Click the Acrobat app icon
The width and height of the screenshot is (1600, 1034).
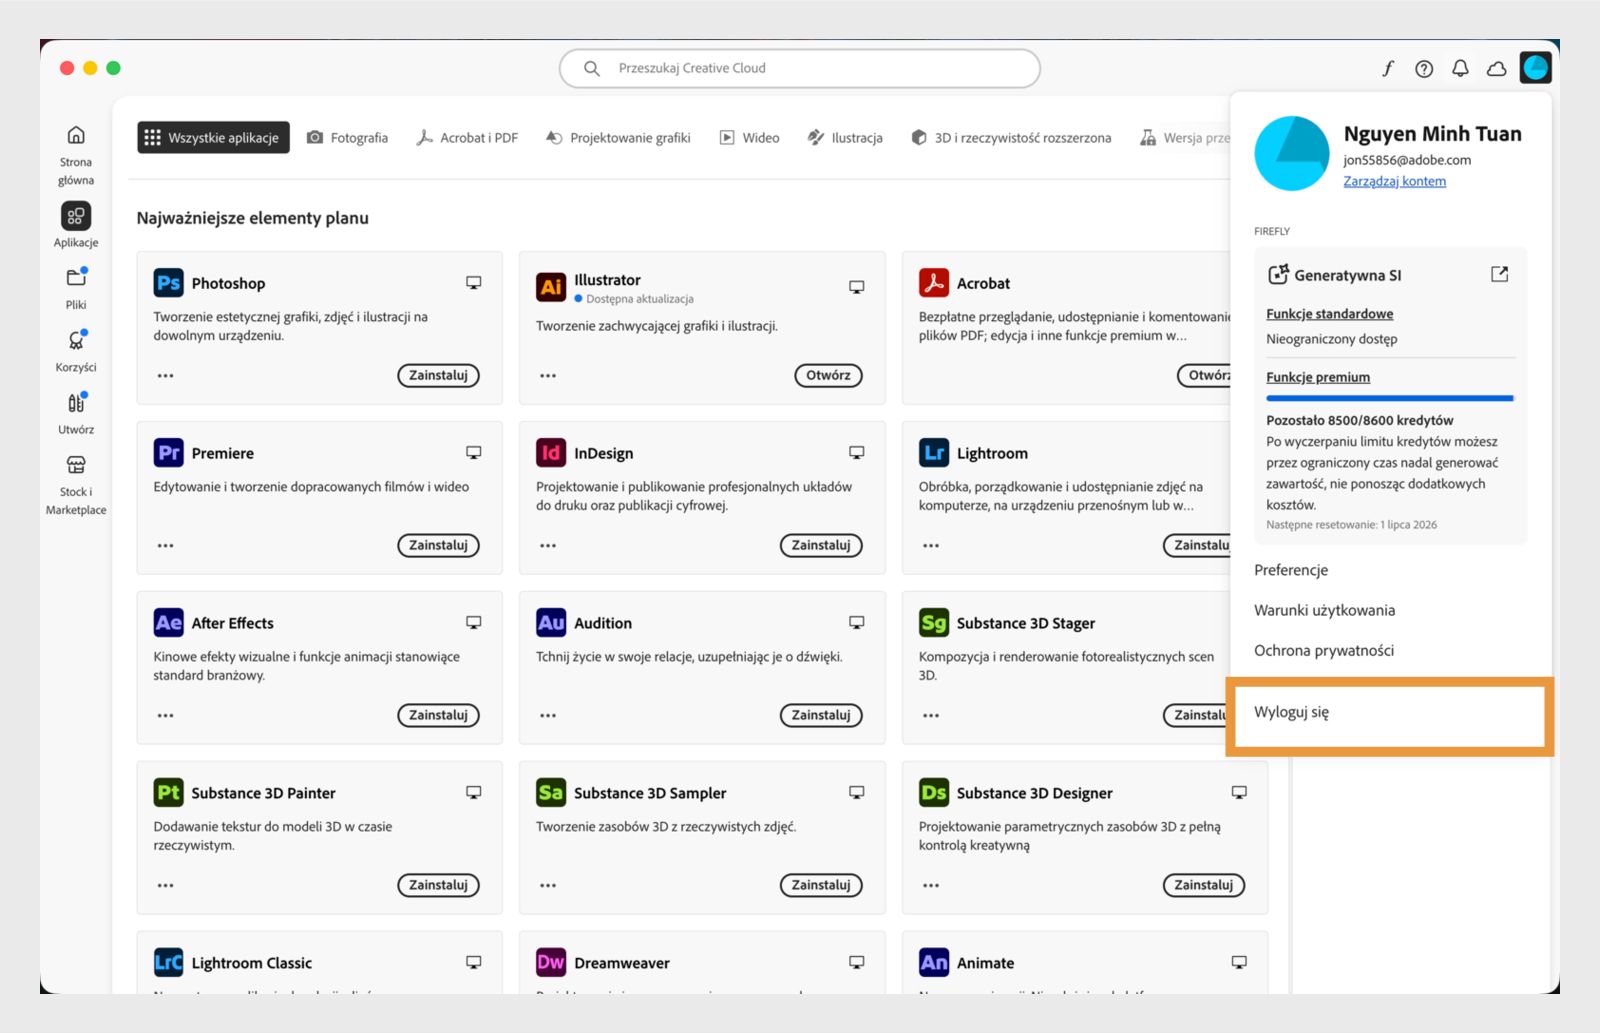(x=934, y=283)
